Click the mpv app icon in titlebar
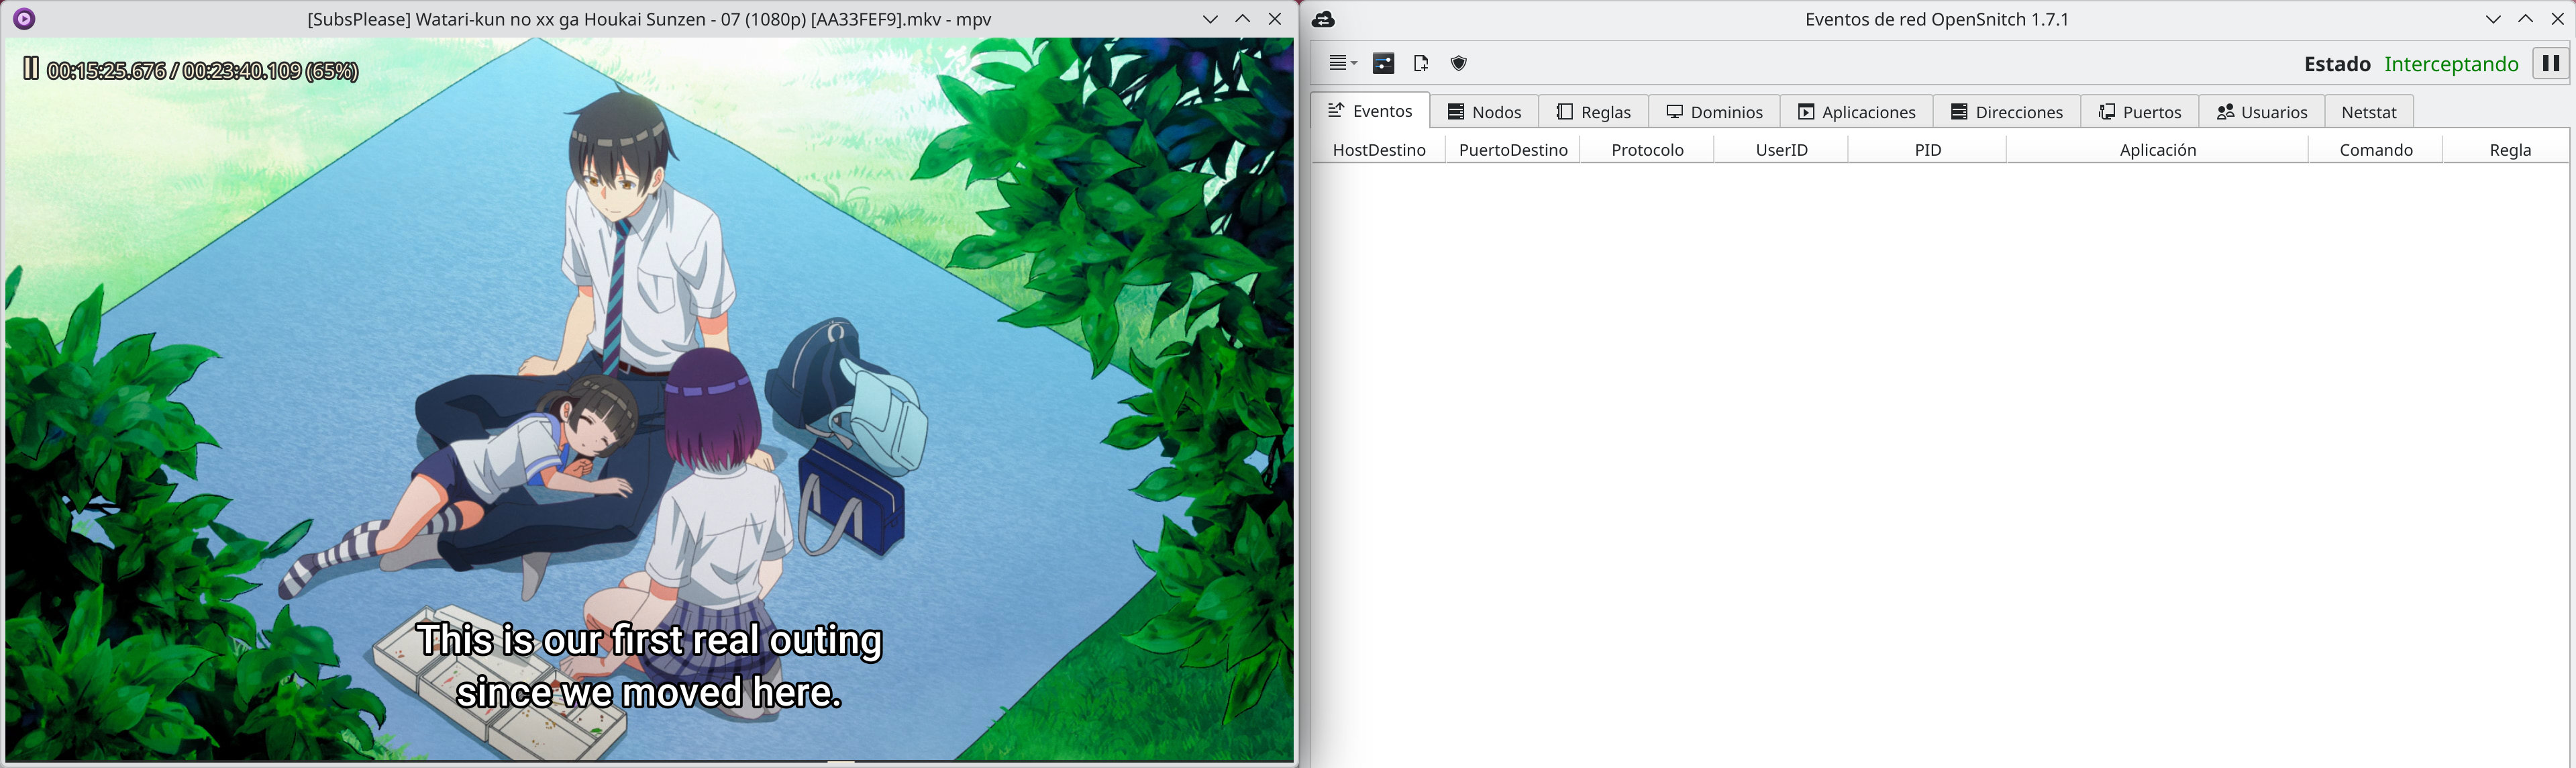Image resolution: width=2576 pixels, height=768 pixels. coord(24,19)
